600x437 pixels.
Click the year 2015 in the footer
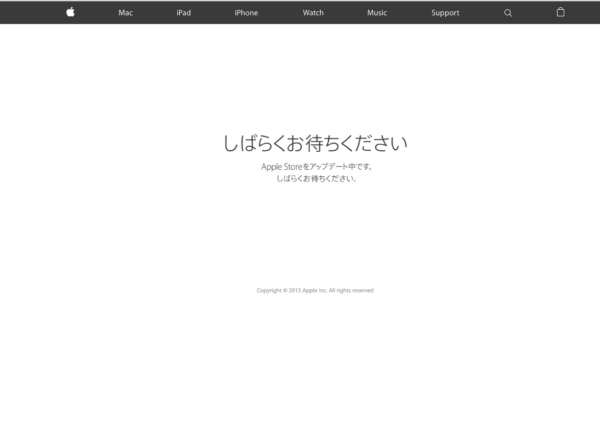tap(295, 290)
